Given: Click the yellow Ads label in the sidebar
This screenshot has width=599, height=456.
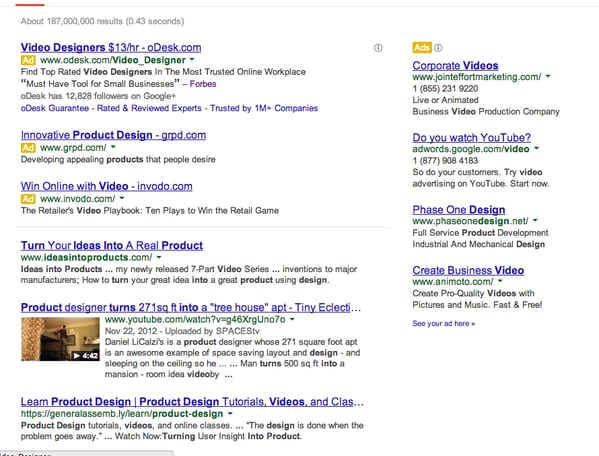Looking at the screenshot, I should coord(422,48).
